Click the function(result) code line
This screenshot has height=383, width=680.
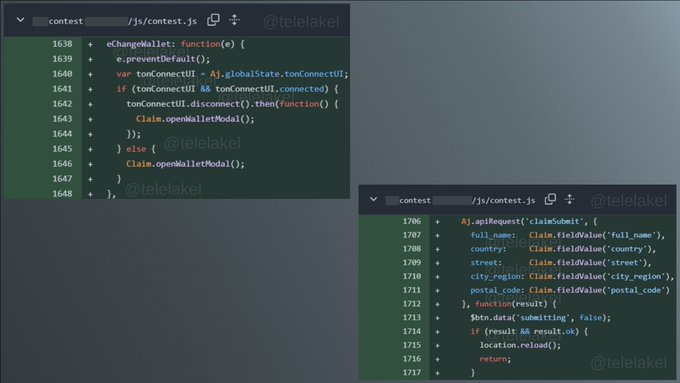coord(509,304)
